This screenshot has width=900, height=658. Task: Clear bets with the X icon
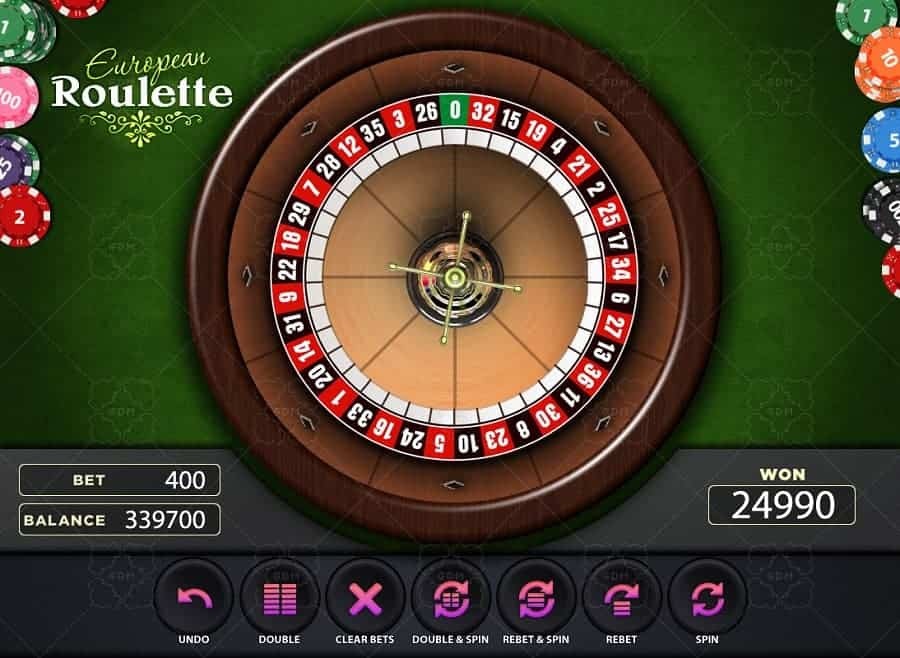pos(365,598)
